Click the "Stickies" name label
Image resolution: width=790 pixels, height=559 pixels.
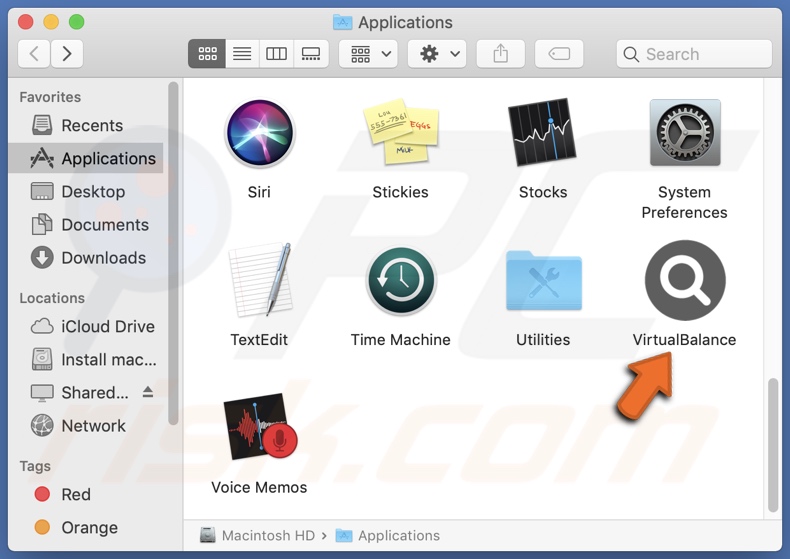click(x=401, y=192)
